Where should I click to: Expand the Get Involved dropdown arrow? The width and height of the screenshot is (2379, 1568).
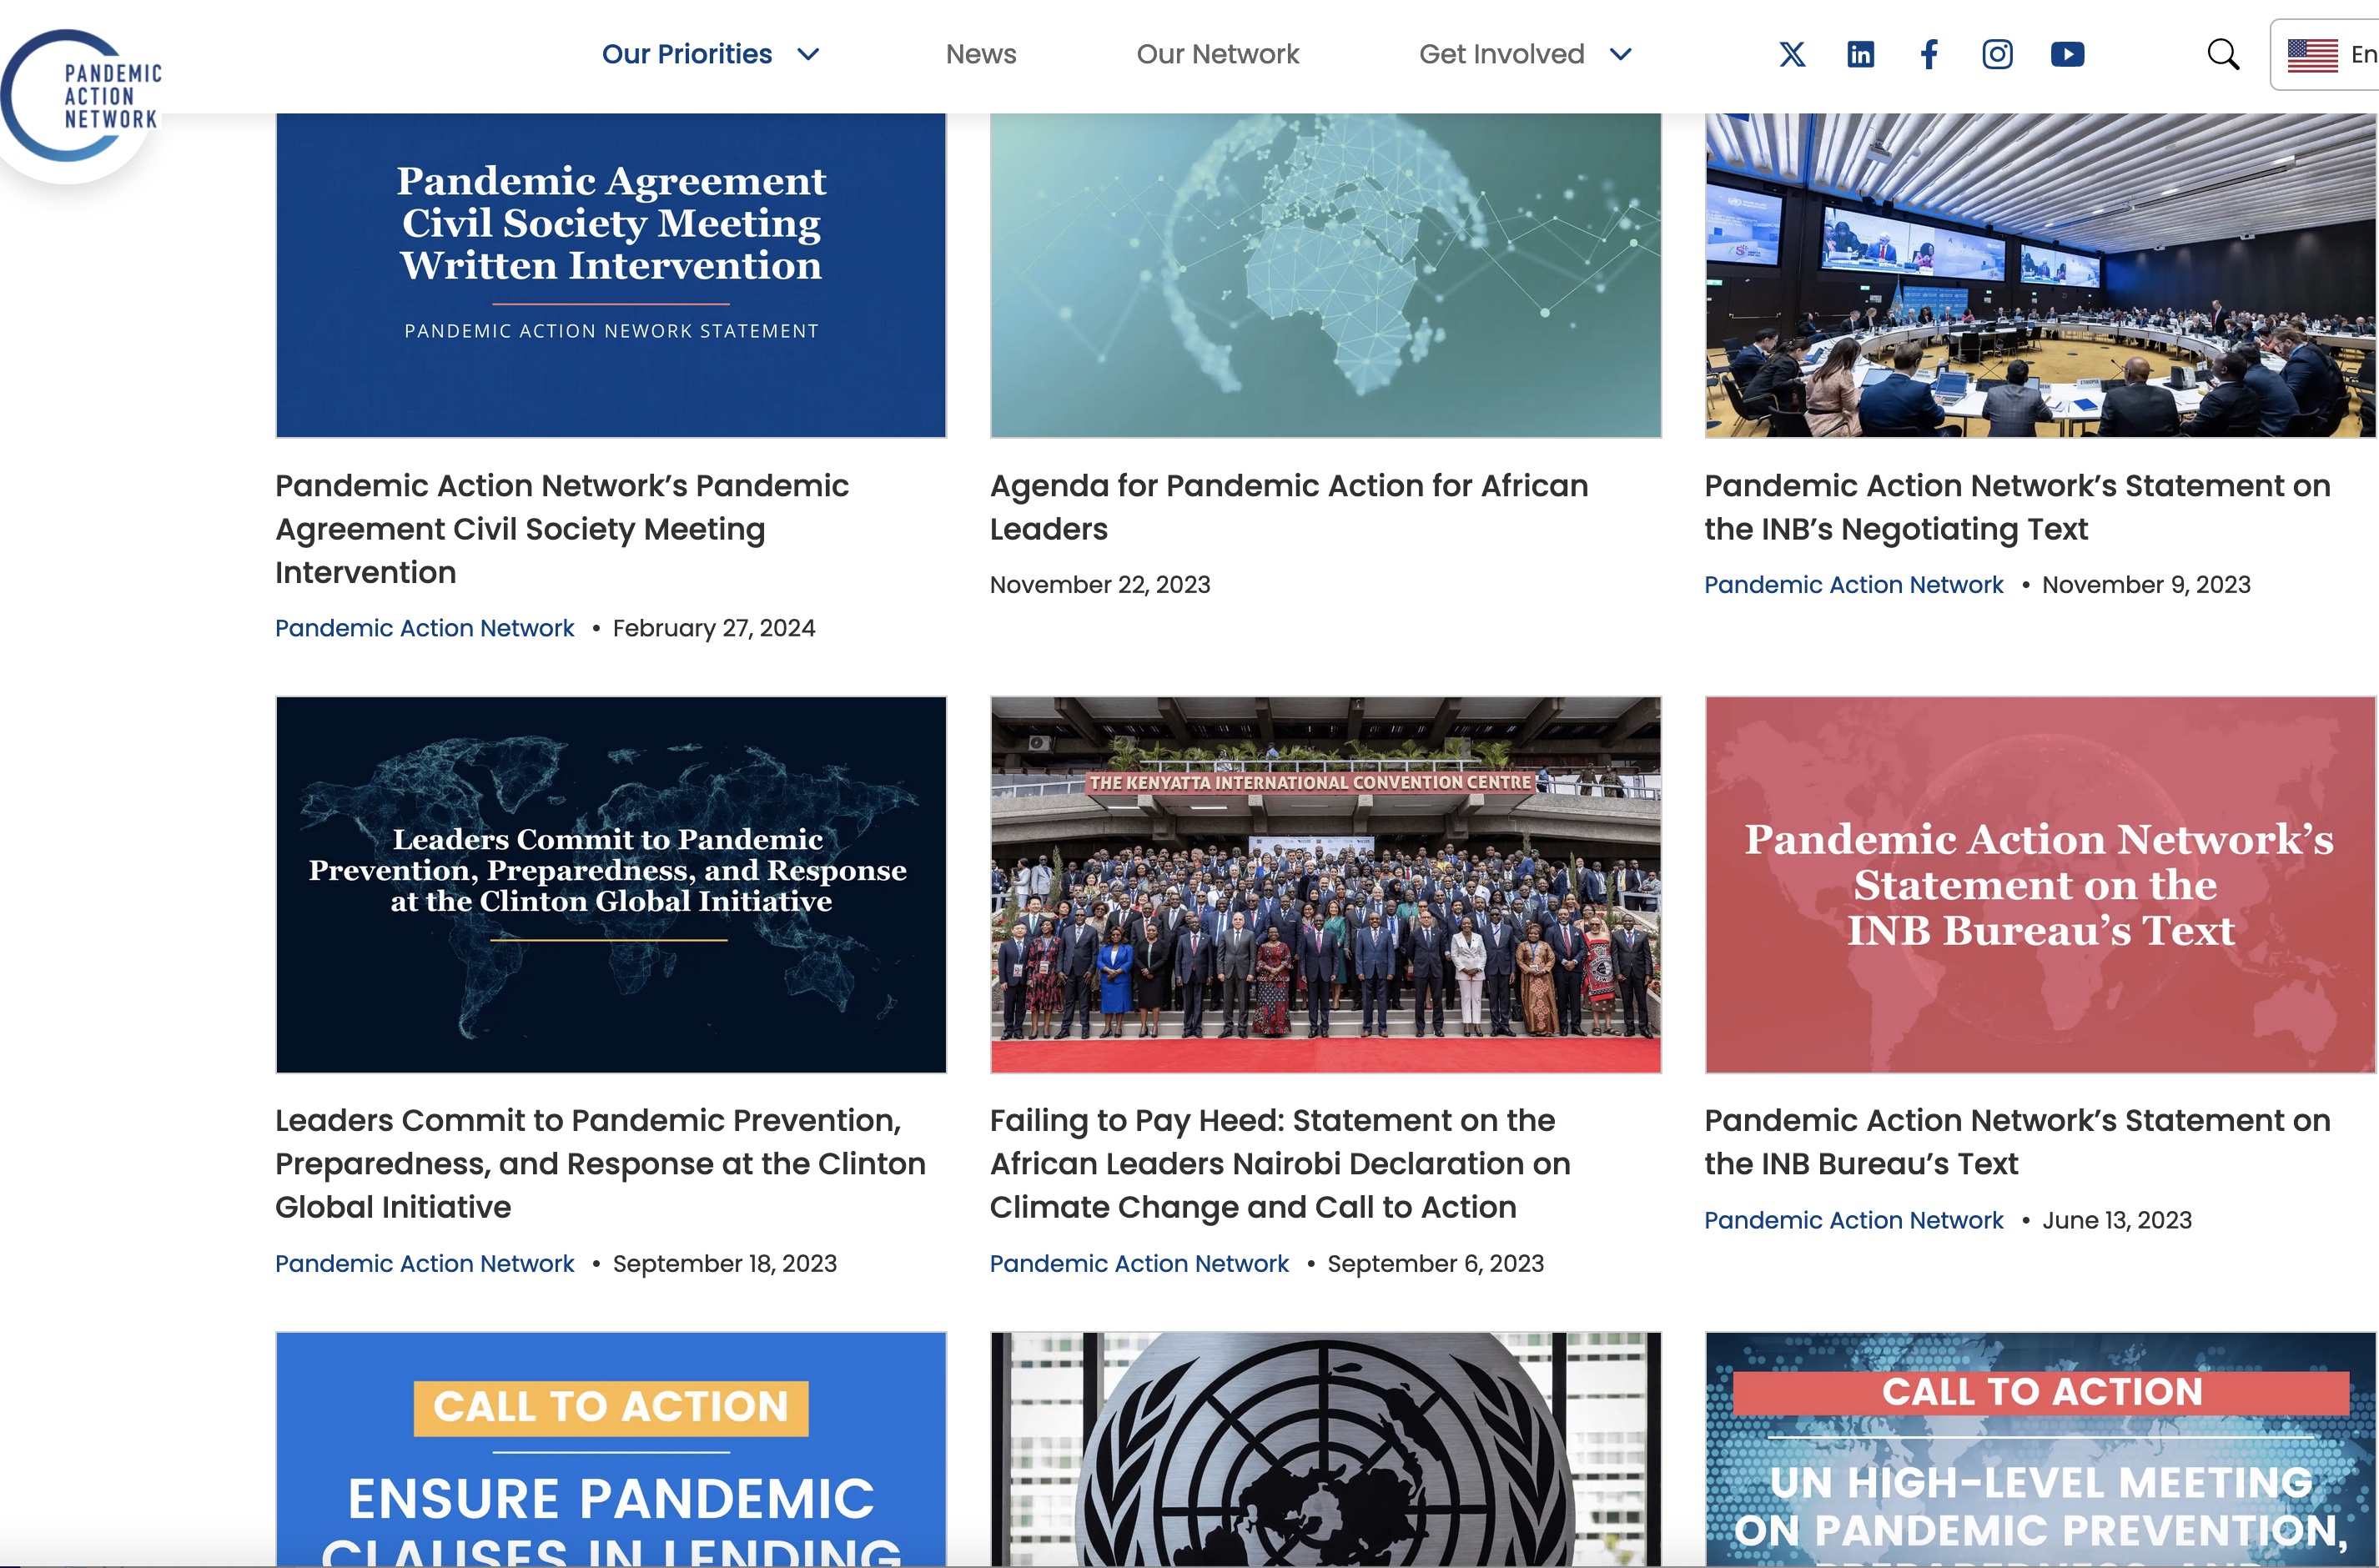coord(1621,54)
